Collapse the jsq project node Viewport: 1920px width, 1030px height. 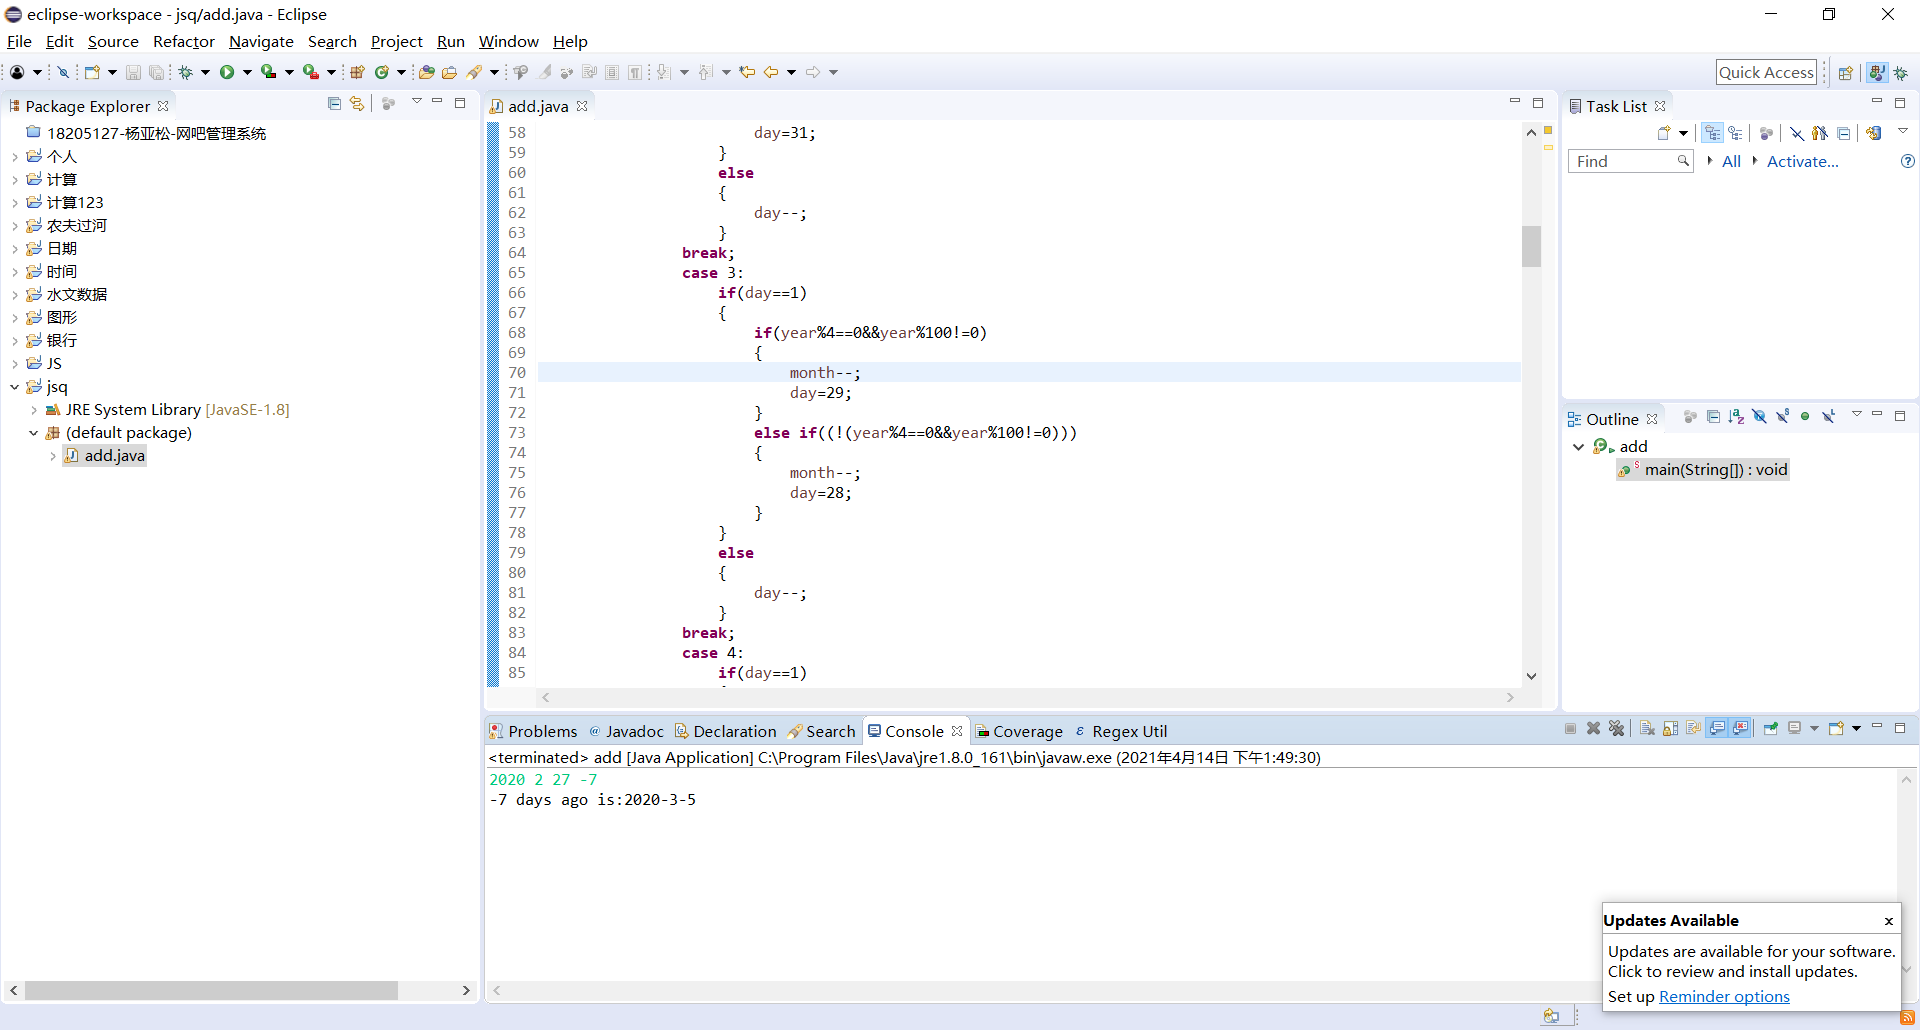point(15,387)
